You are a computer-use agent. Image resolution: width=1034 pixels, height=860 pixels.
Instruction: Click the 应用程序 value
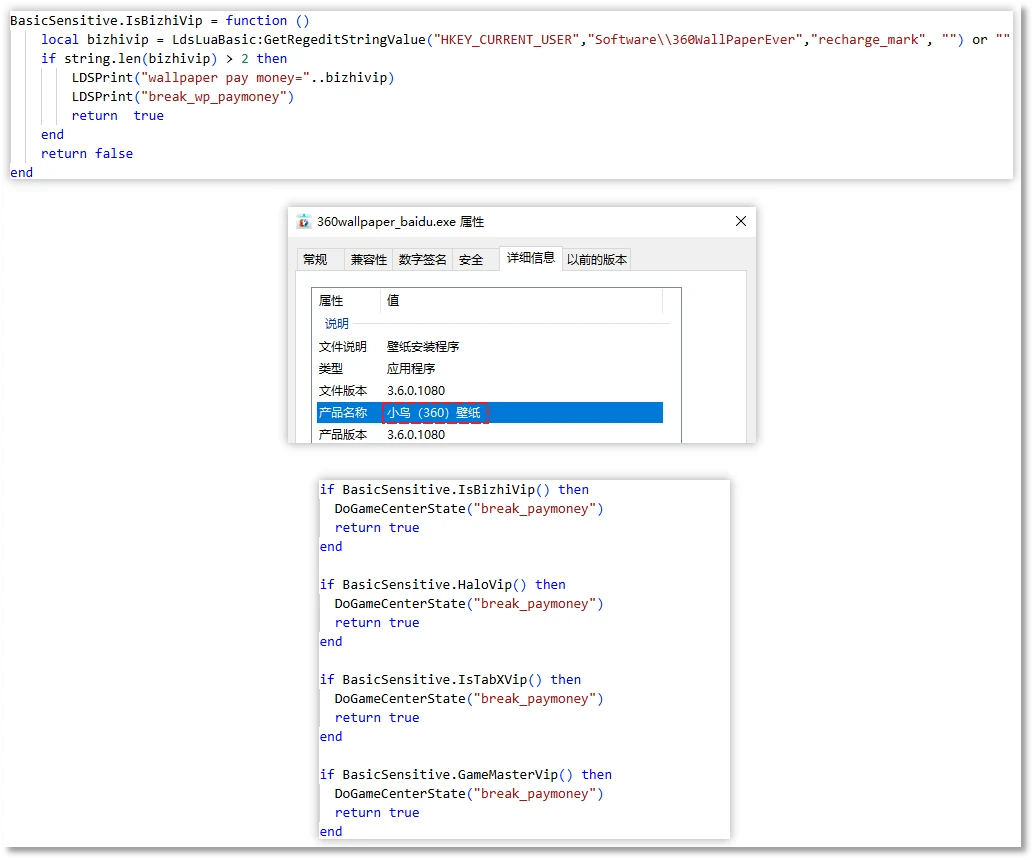pyautogui.click(x=411, y=369)
